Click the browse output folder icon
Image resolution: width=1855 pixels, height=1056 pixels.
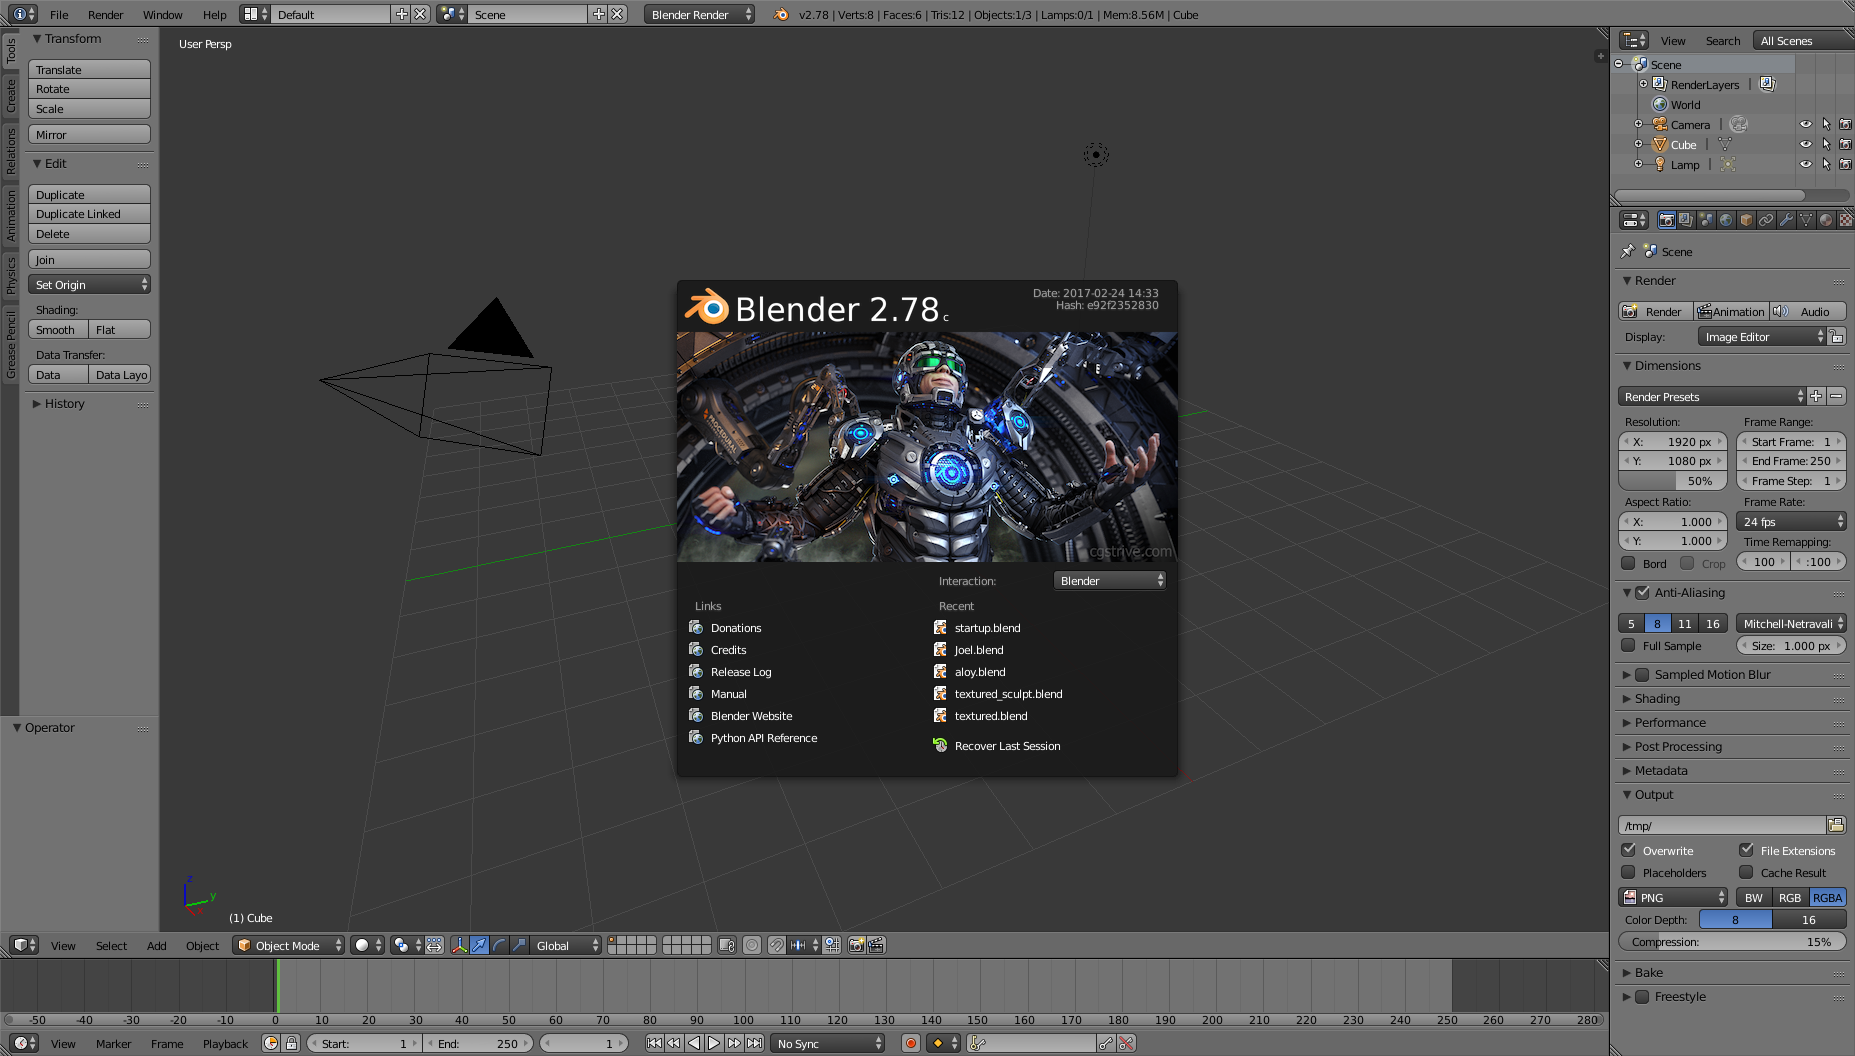pos(1836,825)
